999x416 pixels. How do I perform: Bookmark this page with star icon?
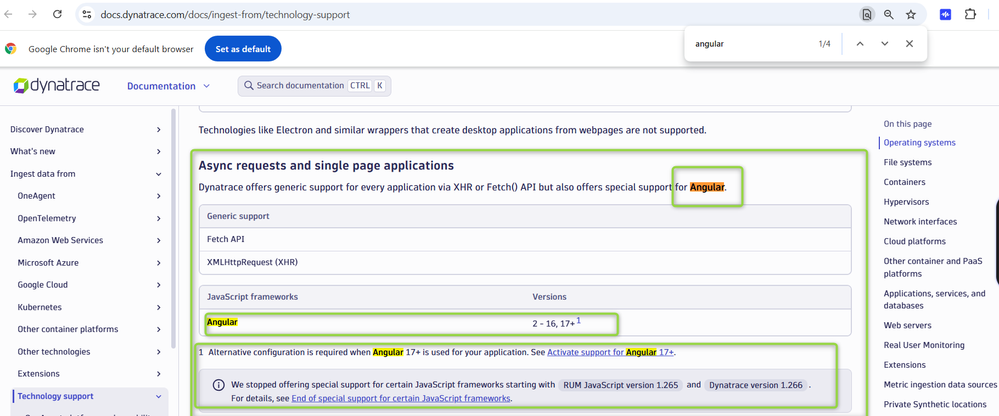tap(911, 15)
